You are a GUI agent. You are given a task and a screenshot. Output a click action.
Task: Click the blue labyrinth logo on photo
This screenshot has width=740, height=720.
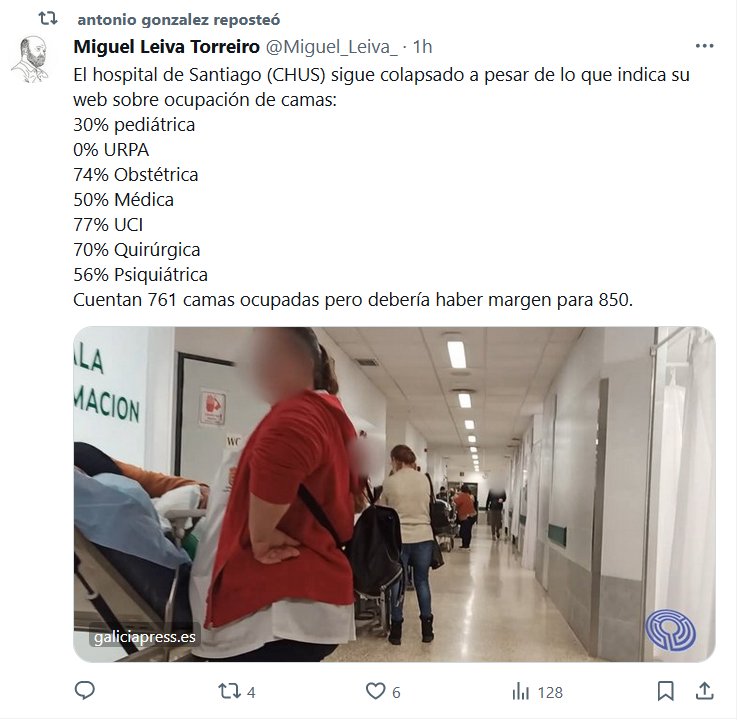[x=671, y=631]
